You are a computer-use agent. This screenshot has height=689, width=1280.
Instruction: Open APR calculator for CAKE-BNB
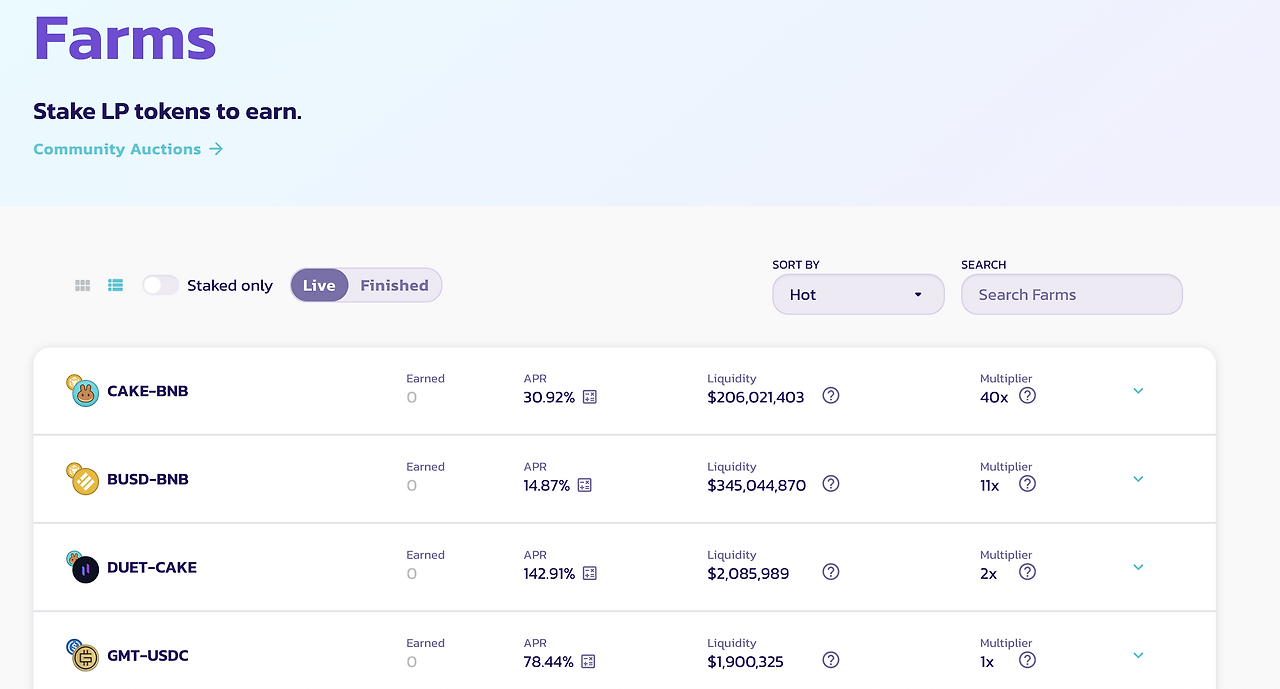[x=590, y=397]
